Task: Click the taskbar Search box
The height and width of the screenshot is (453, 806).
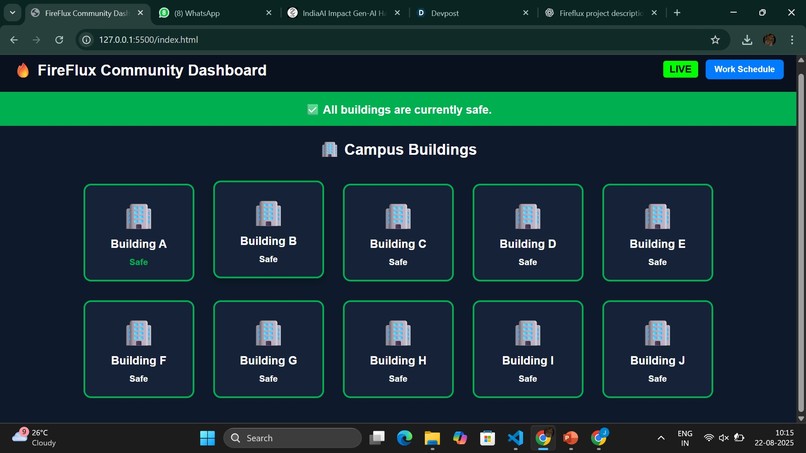Action: 292,438
